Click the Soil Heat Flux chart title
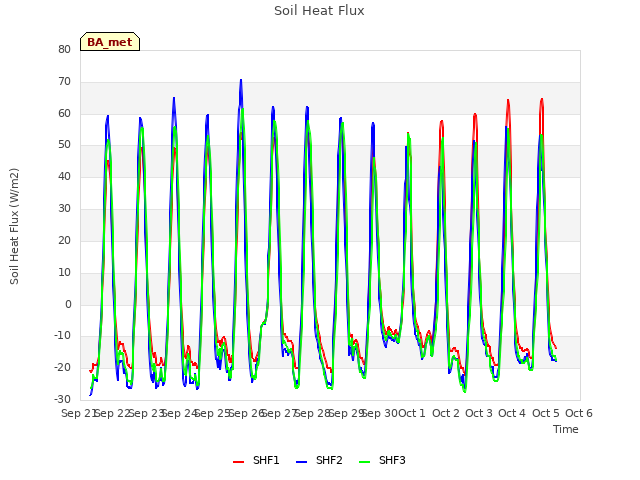640x480 pixels. 319,11
